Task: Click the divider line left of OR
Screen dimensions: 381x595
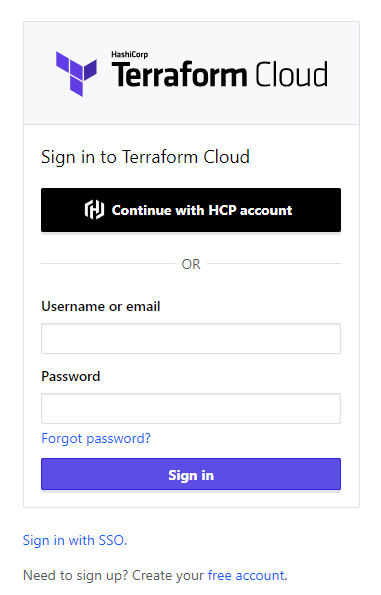Action: (108, 263)
